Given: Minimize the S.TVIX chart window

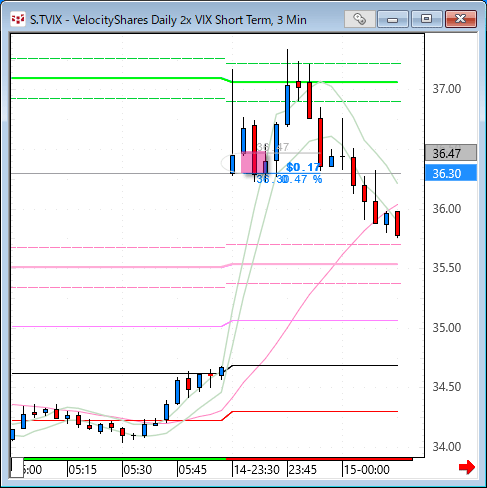Looking at the screenshot, I should (x=393, y=19).
